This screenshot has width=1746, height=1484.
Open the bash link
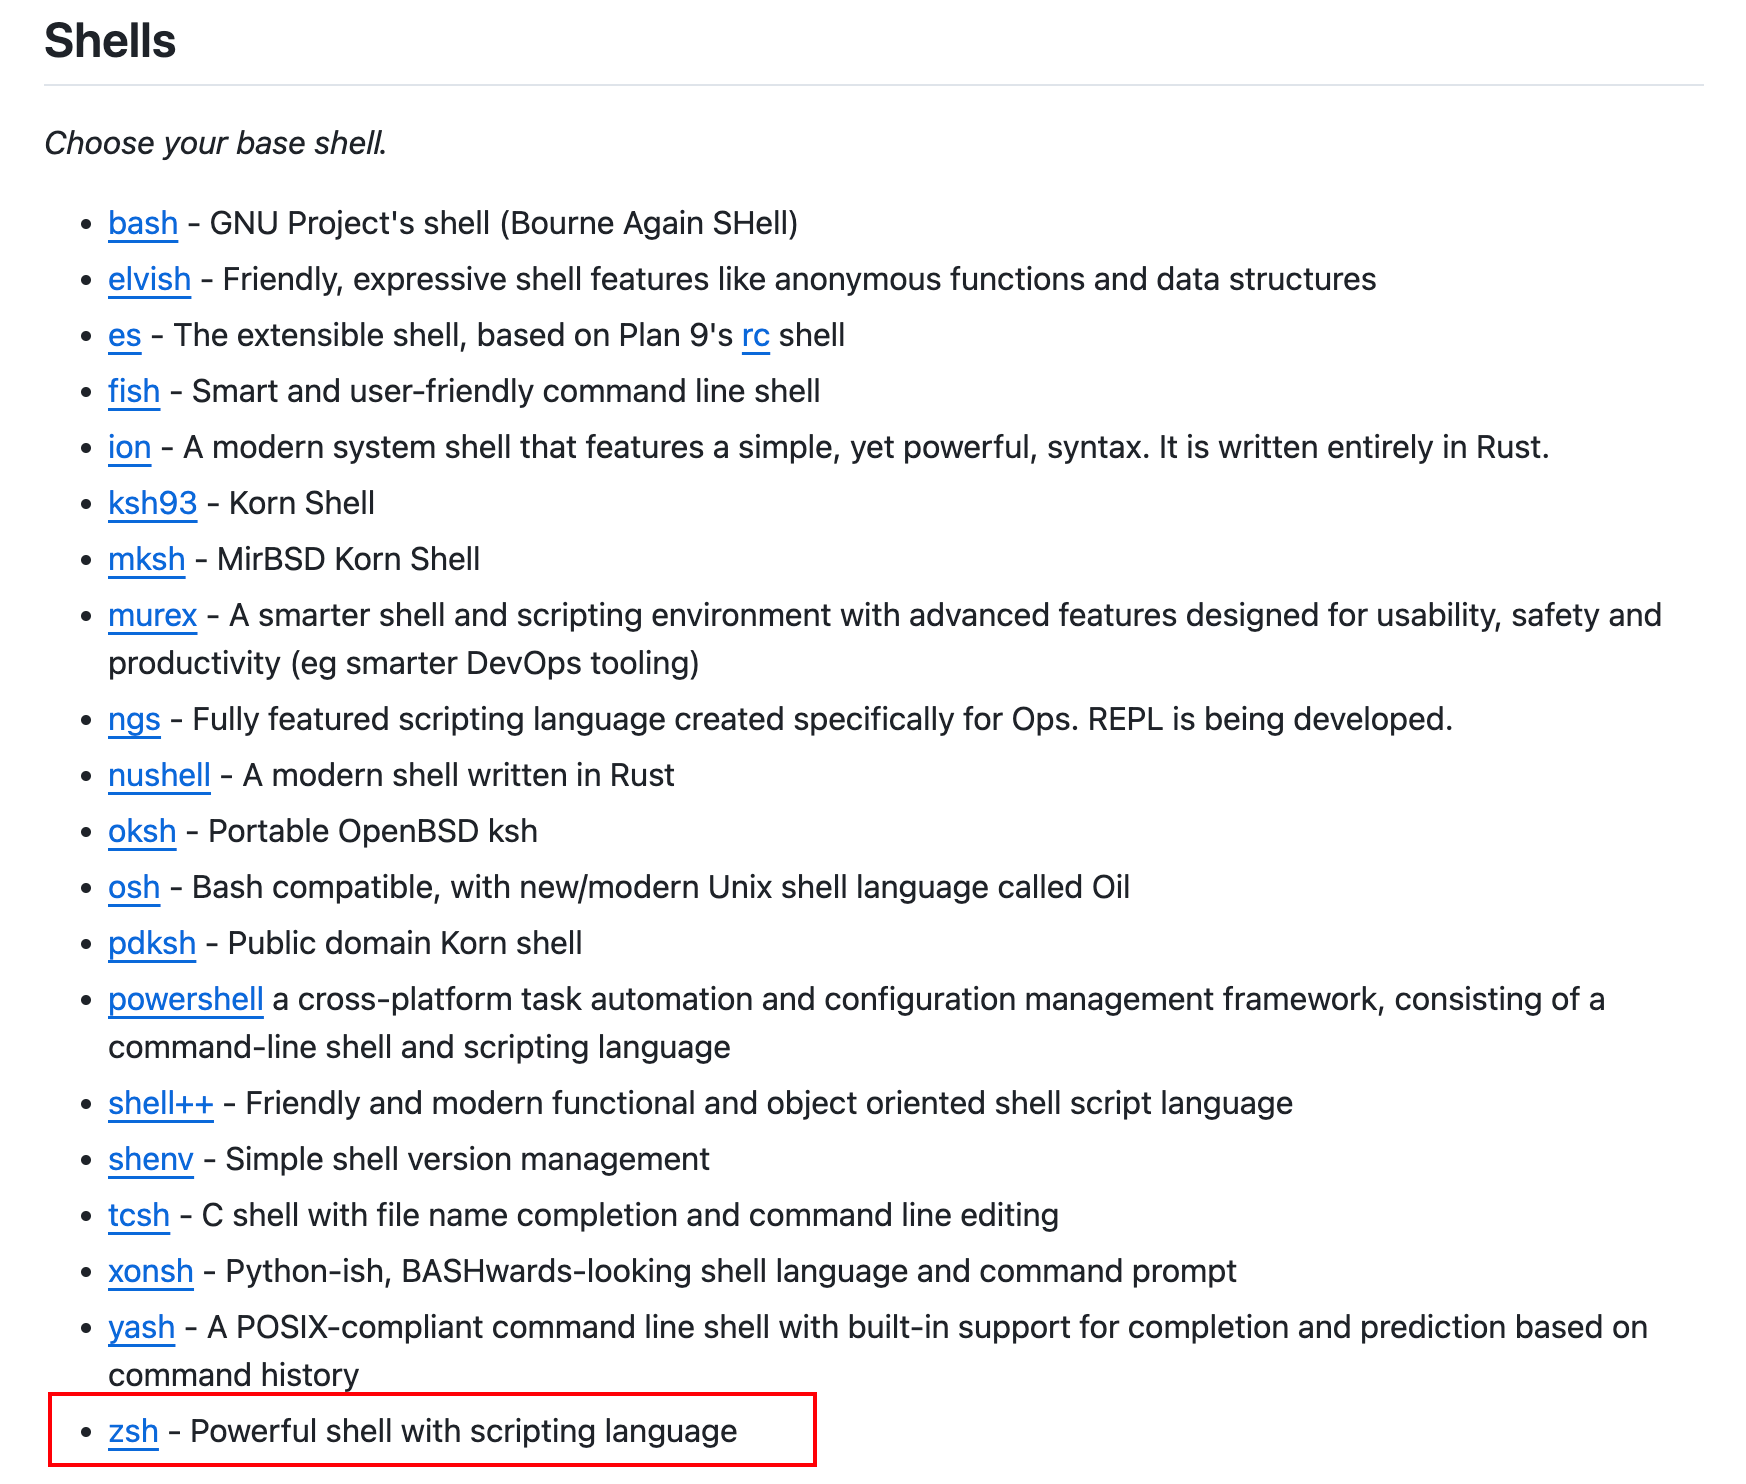click(x=143, y=223)
